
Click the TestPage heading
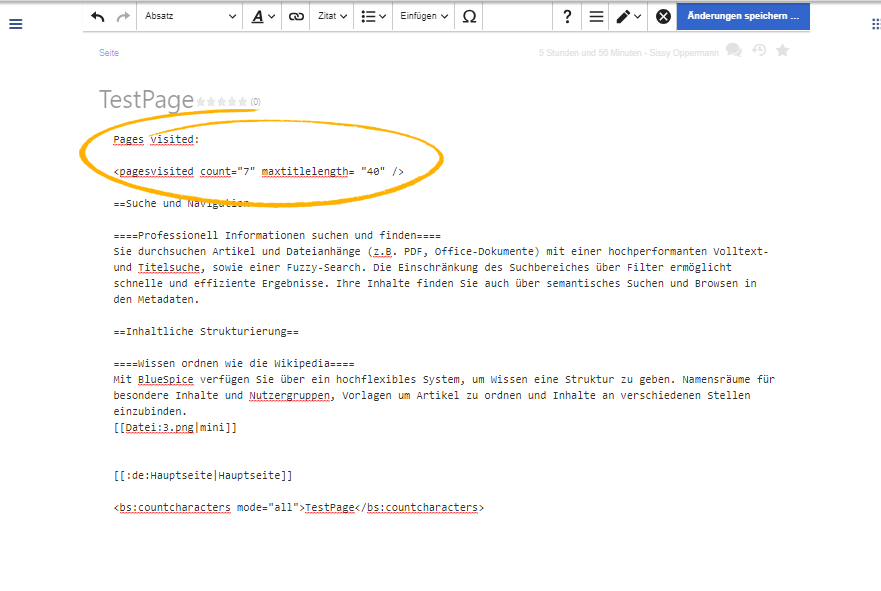coord(146,99)
